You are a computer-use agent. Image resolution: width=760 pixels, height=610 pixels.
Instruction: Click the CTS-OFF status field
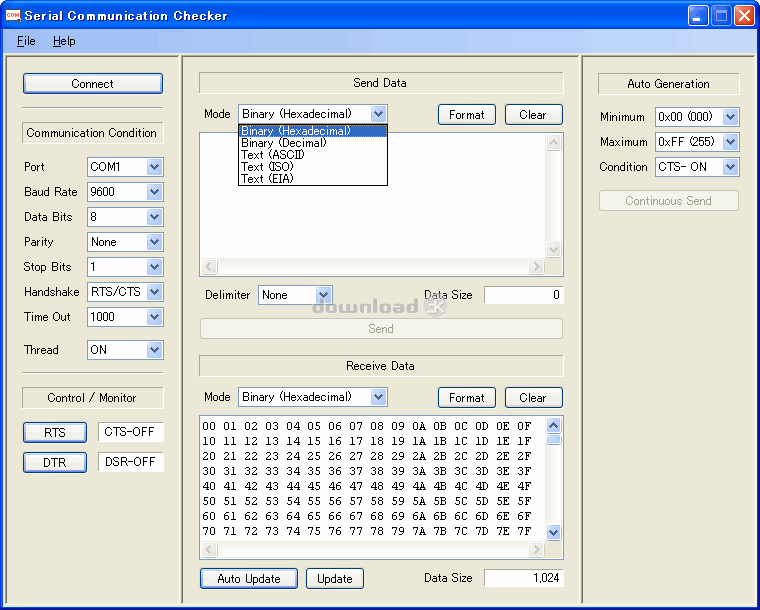pos(130,432)
